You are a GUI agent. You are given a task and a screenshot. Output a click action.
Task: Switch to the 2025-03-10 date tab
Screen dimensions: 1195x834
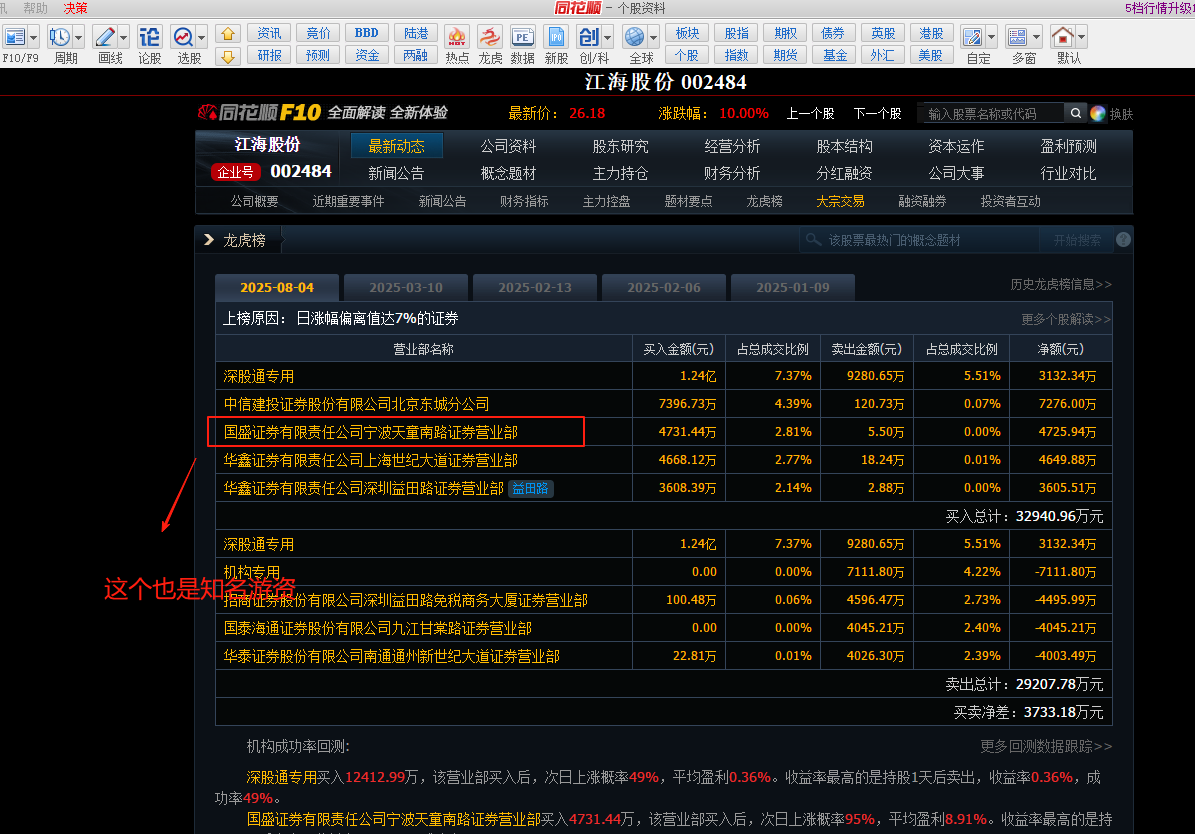click(x=405, y=287)
